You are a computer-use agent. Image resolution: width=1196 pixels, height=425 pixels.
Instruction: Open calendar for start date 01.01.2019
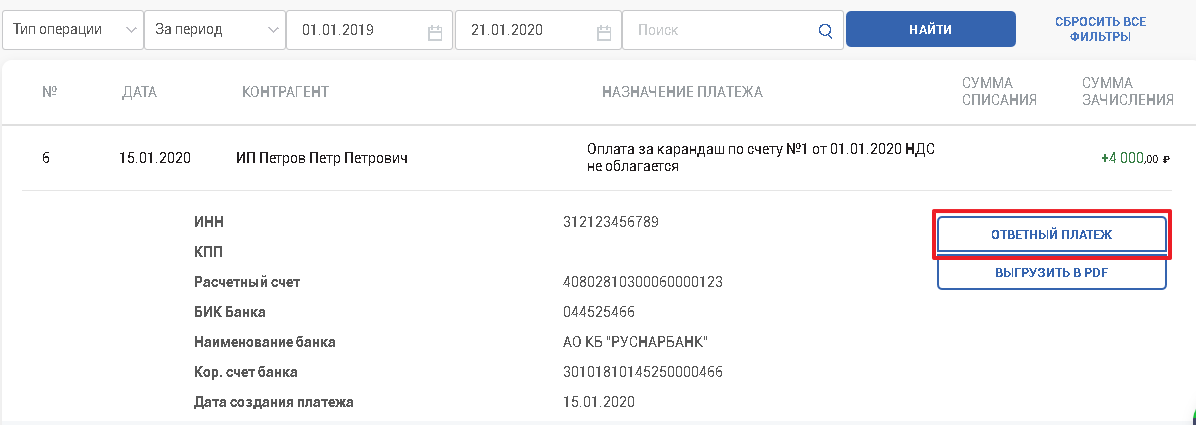coord(436,32)
